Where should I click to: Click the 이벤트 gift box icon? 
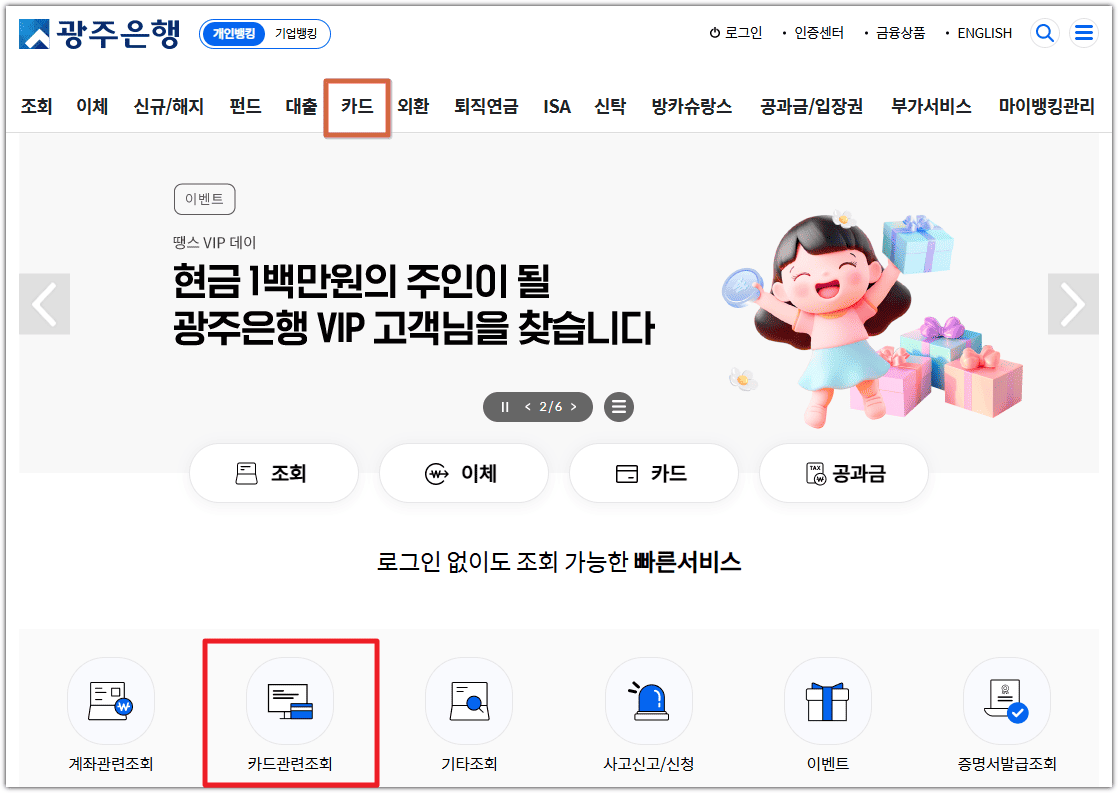tap(827, 701)
